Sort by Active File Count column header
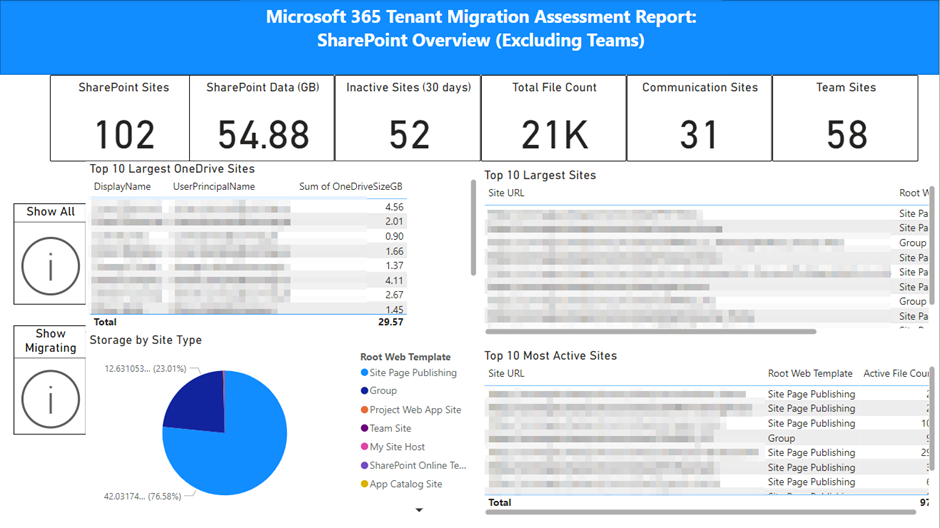Viewport: 940px width, 528px height. pyautogui.click(x=896, y=374)
